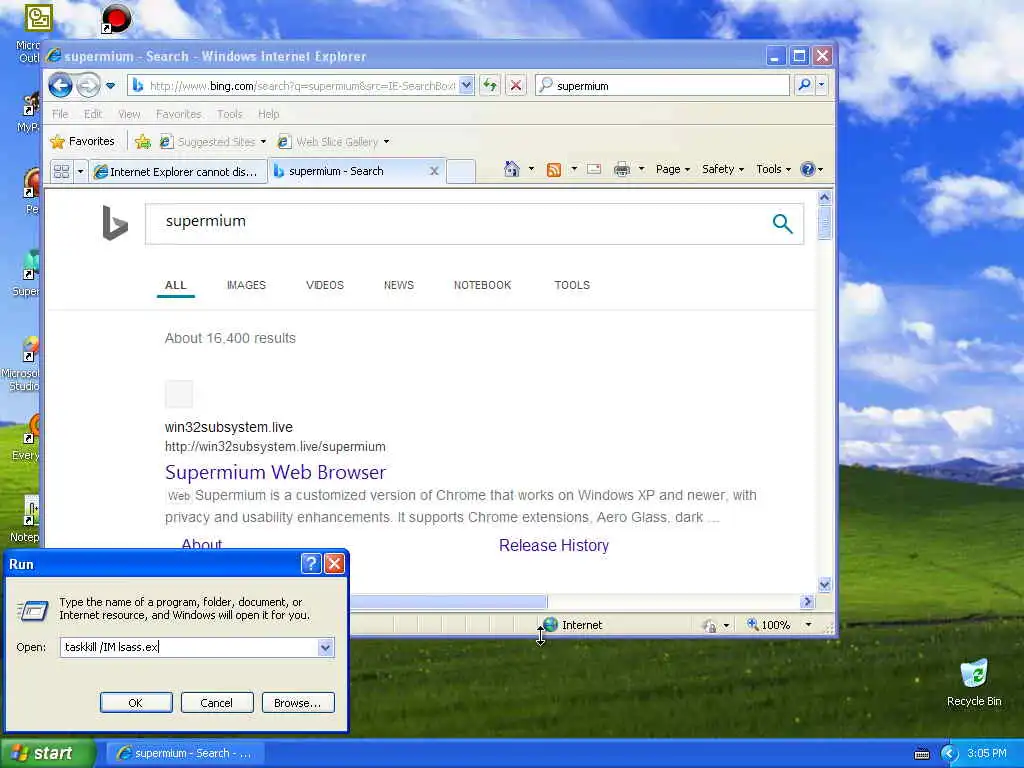
Task: Open a new blank tab
Action: [460, 171]
